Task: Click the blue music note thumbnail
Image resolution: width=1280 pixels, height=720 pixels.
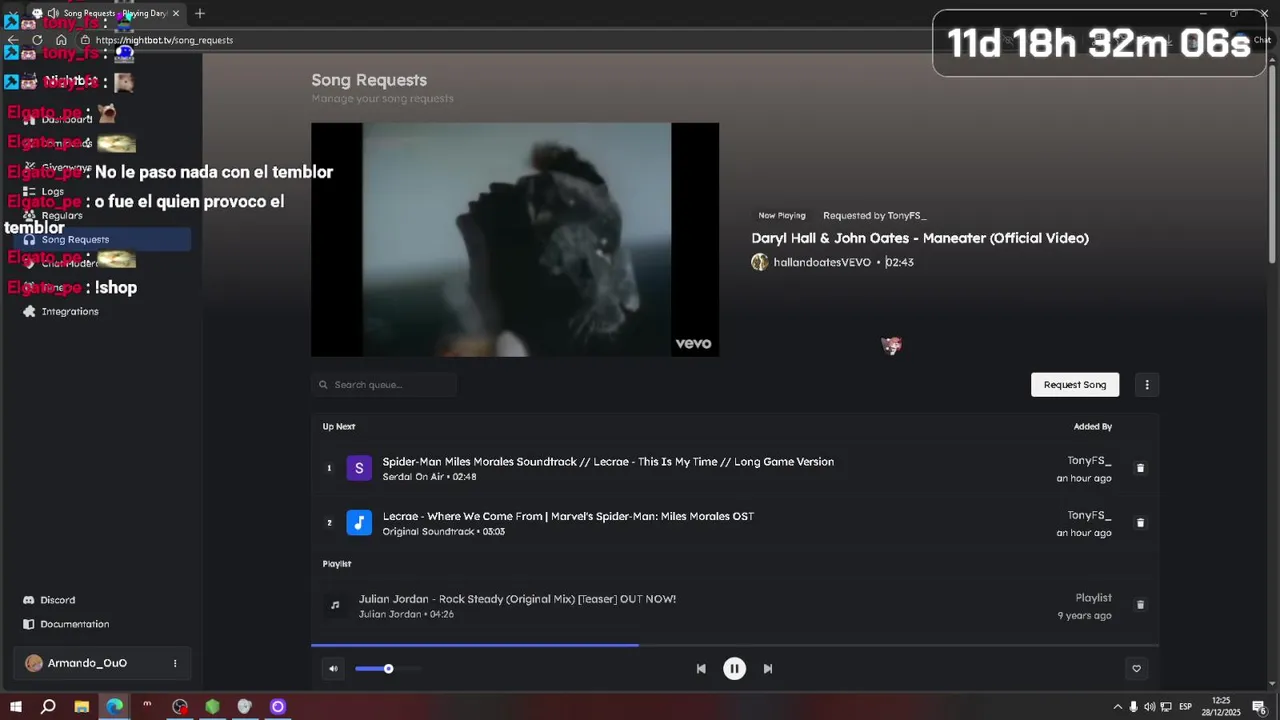Action: click(359, 523)
